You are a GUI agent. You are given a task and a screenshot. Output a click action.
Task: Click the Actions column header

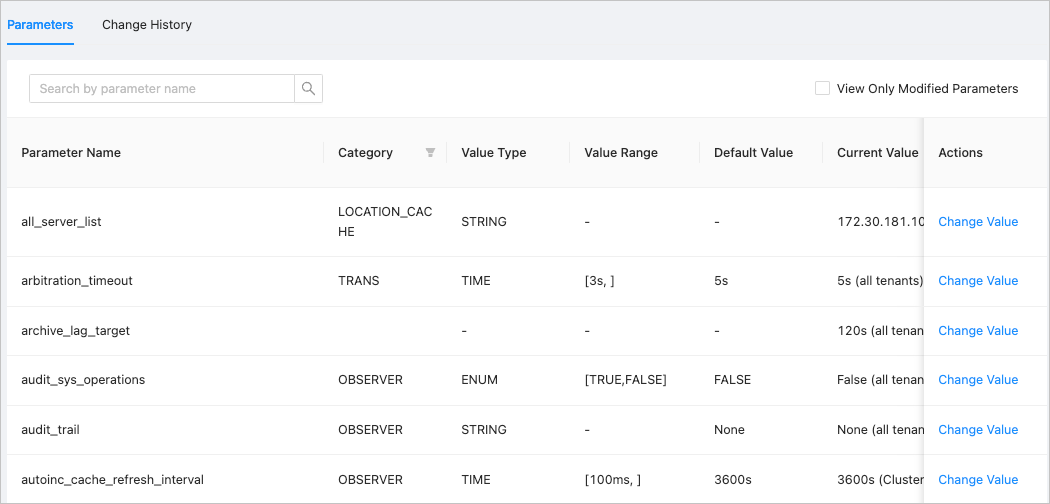(x=960, y=153)
